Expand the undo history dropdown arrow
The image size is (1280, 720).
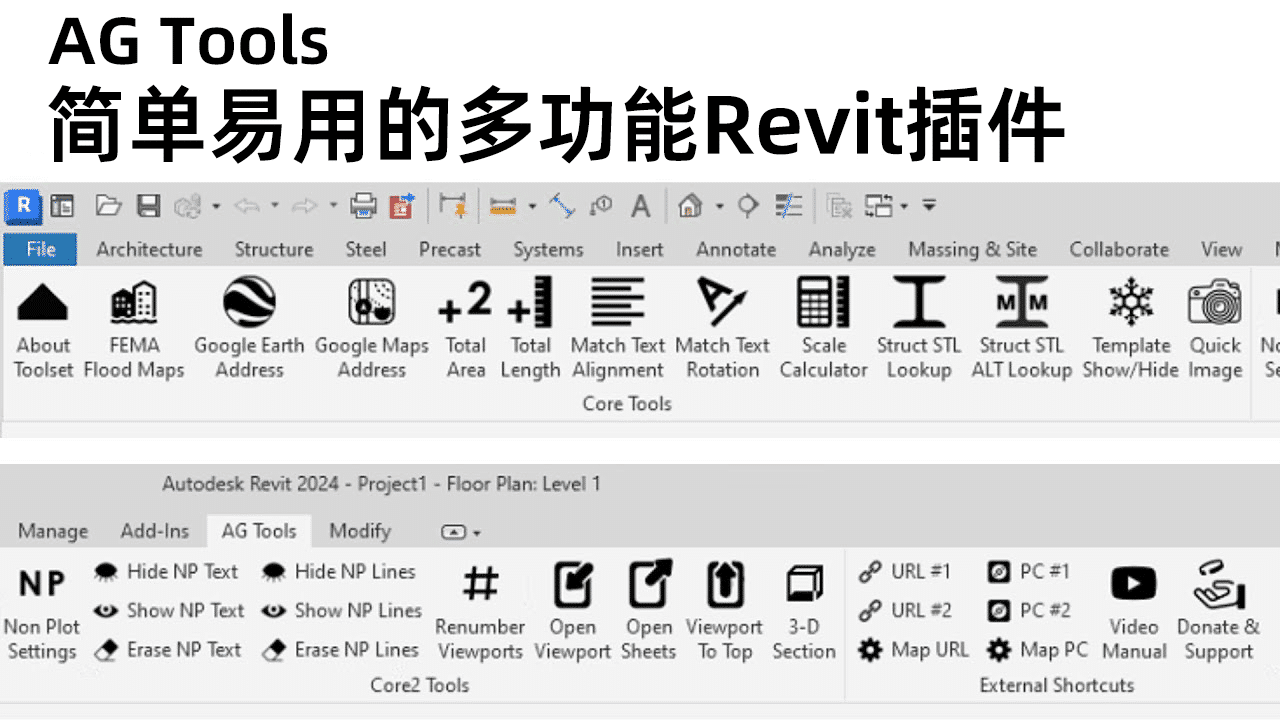(x=274, y=206)
